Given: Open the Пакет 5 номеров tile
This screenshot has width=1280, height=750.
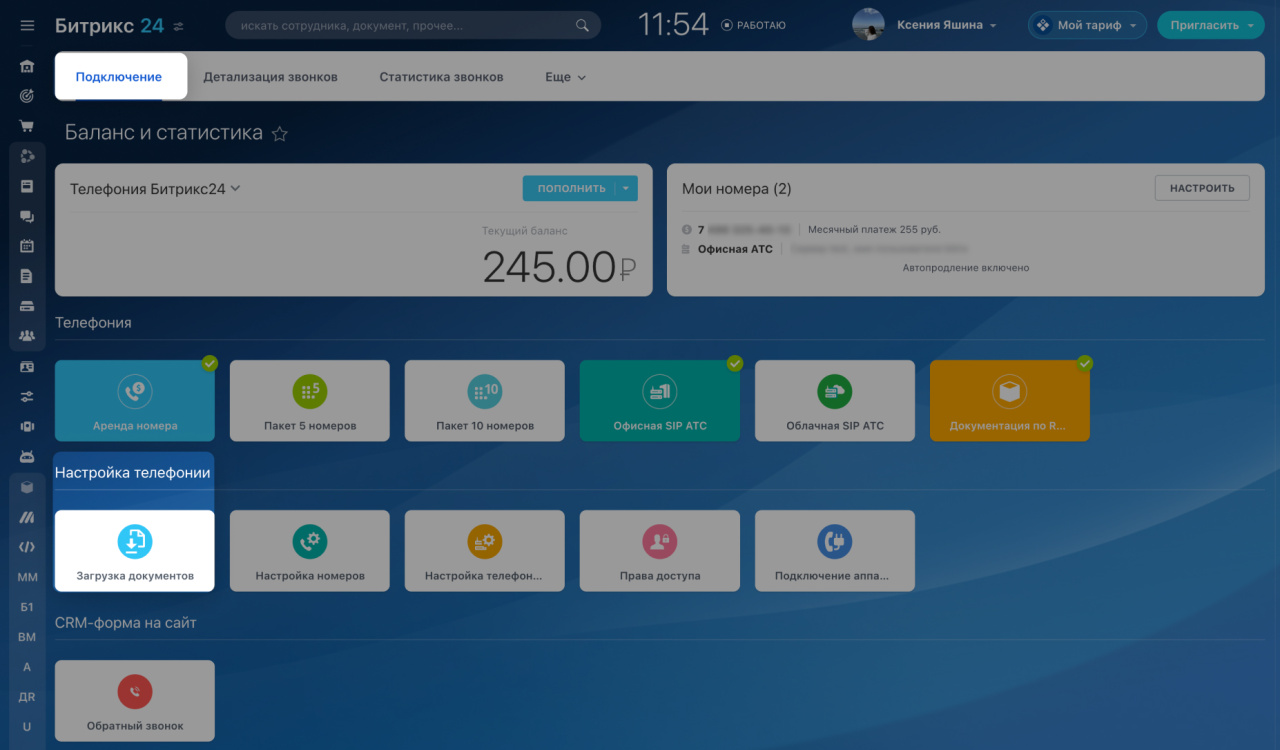Looking at the screenshot, I should (310, 401).
